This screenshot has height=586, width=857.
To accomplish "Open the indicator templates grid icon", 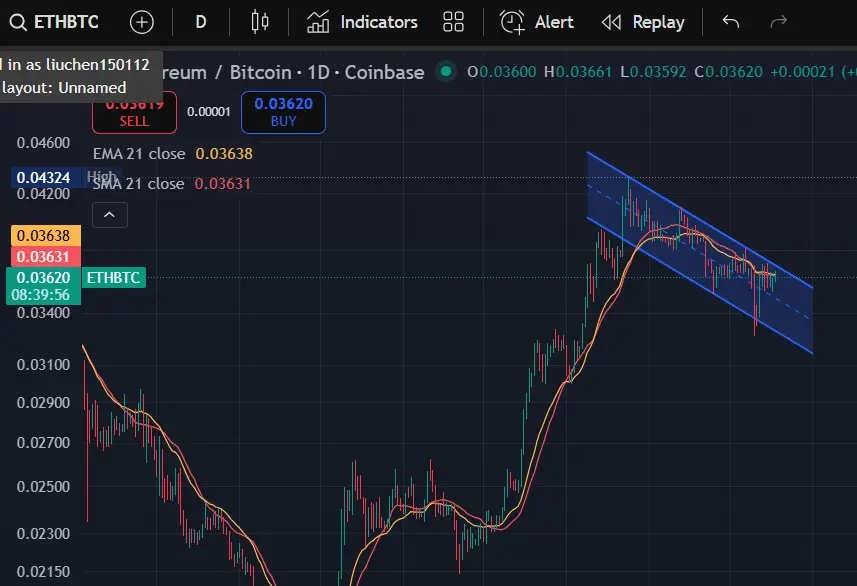I will (453, 22).
